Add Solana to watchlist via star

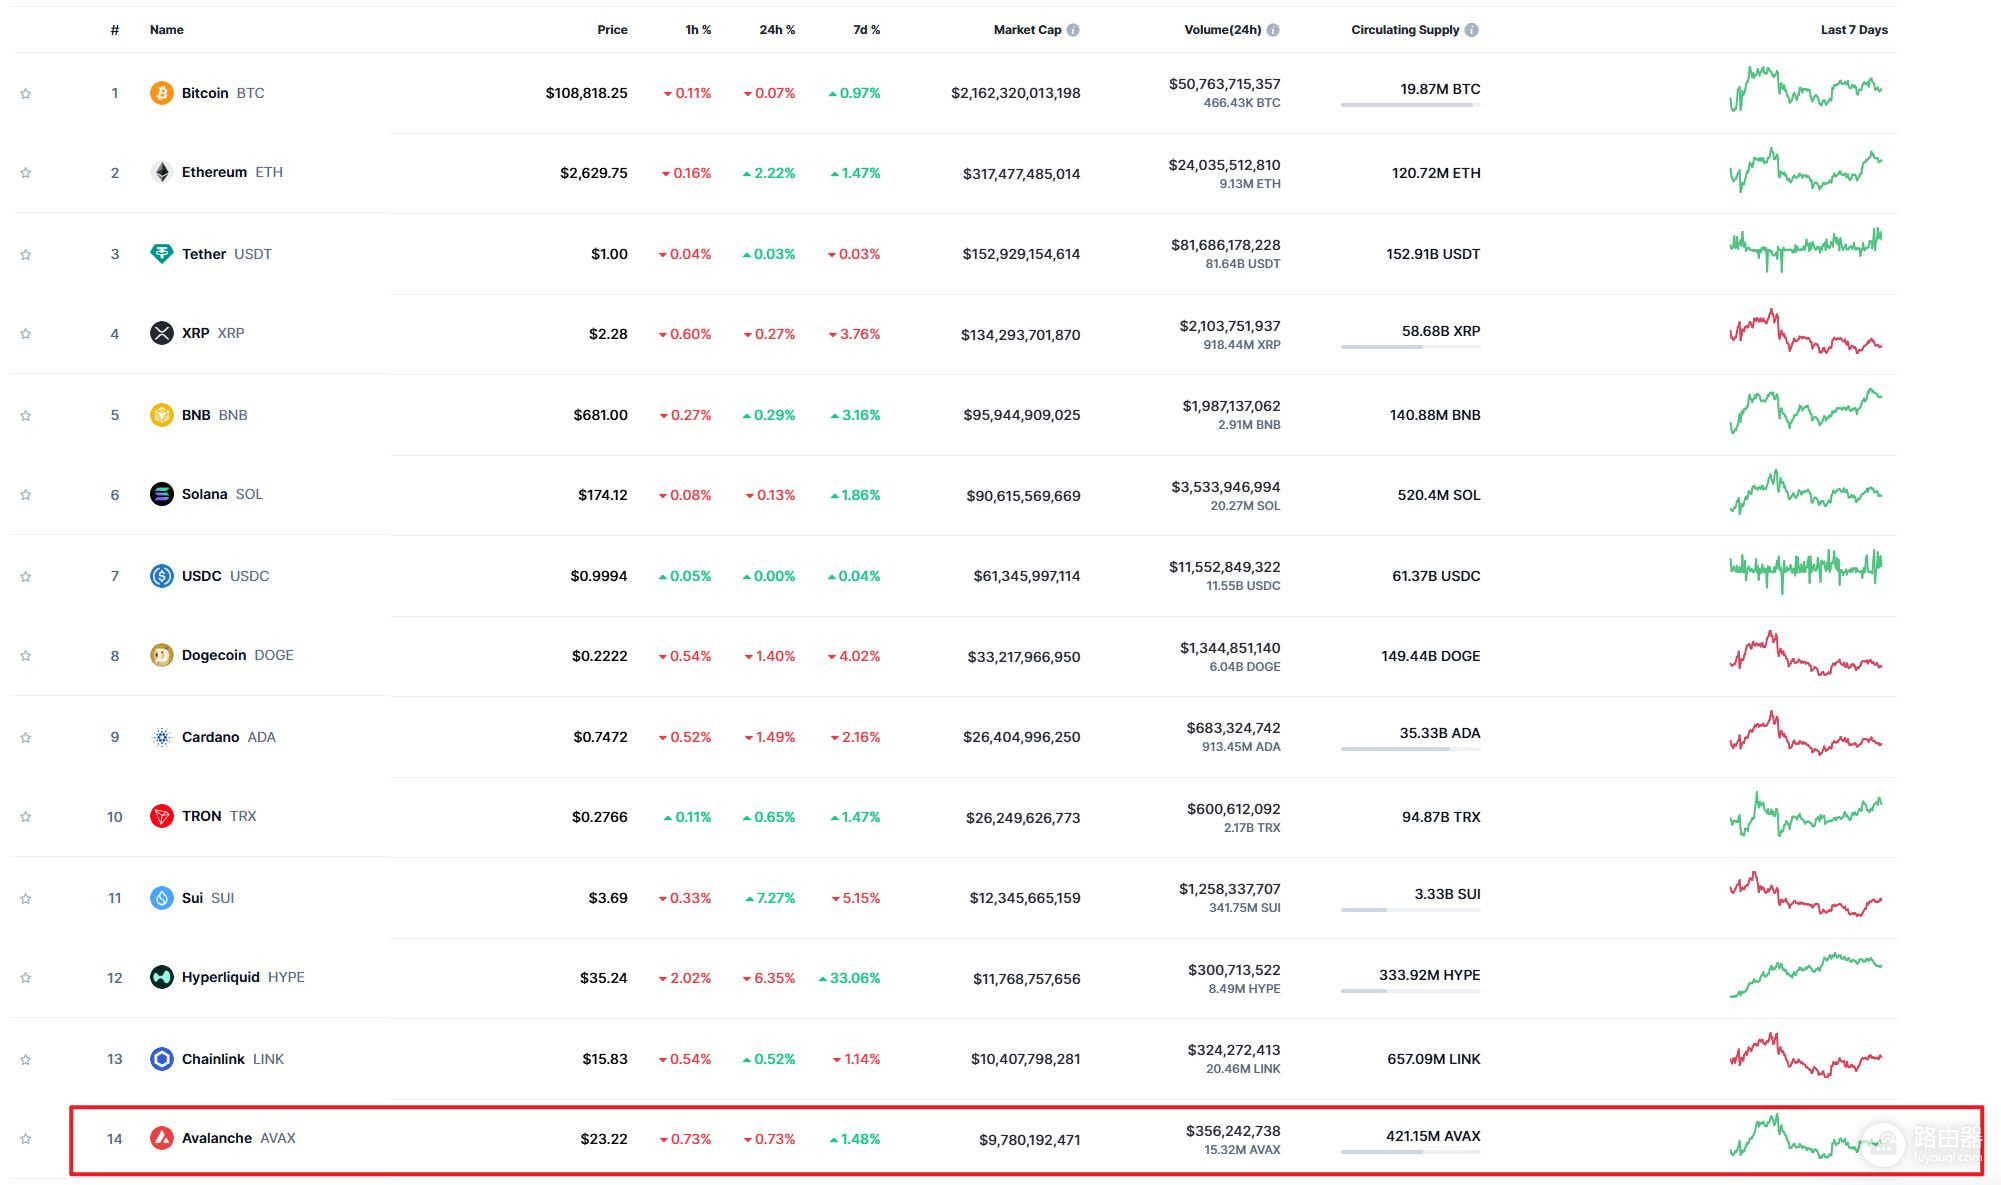pyautogui.click(x=26, y=495)
